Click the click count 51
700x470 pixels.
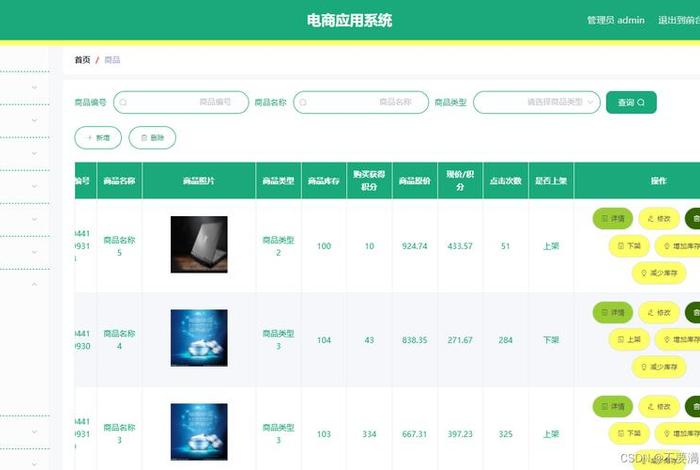coord(505,246)
